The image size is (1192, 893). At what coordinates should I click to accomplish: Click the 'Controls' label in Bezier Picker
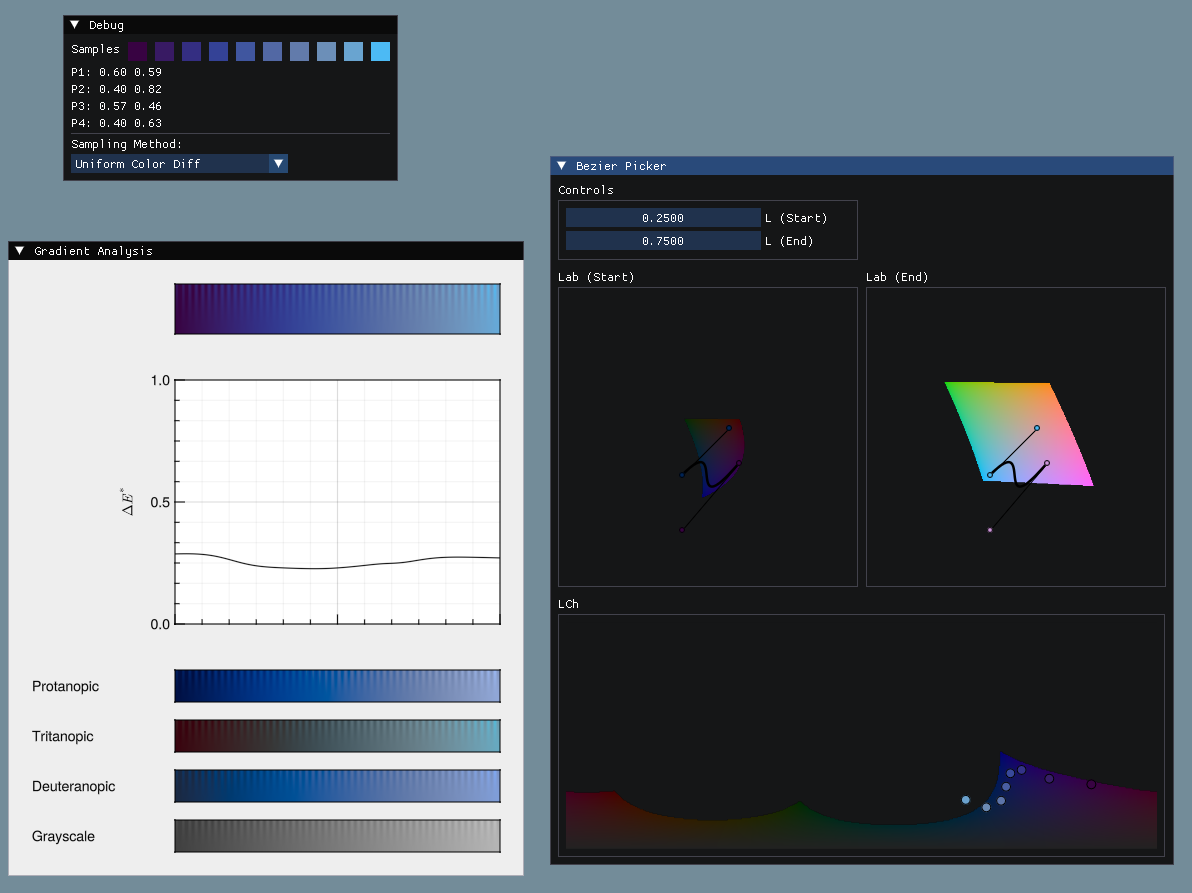click(585, 190)
